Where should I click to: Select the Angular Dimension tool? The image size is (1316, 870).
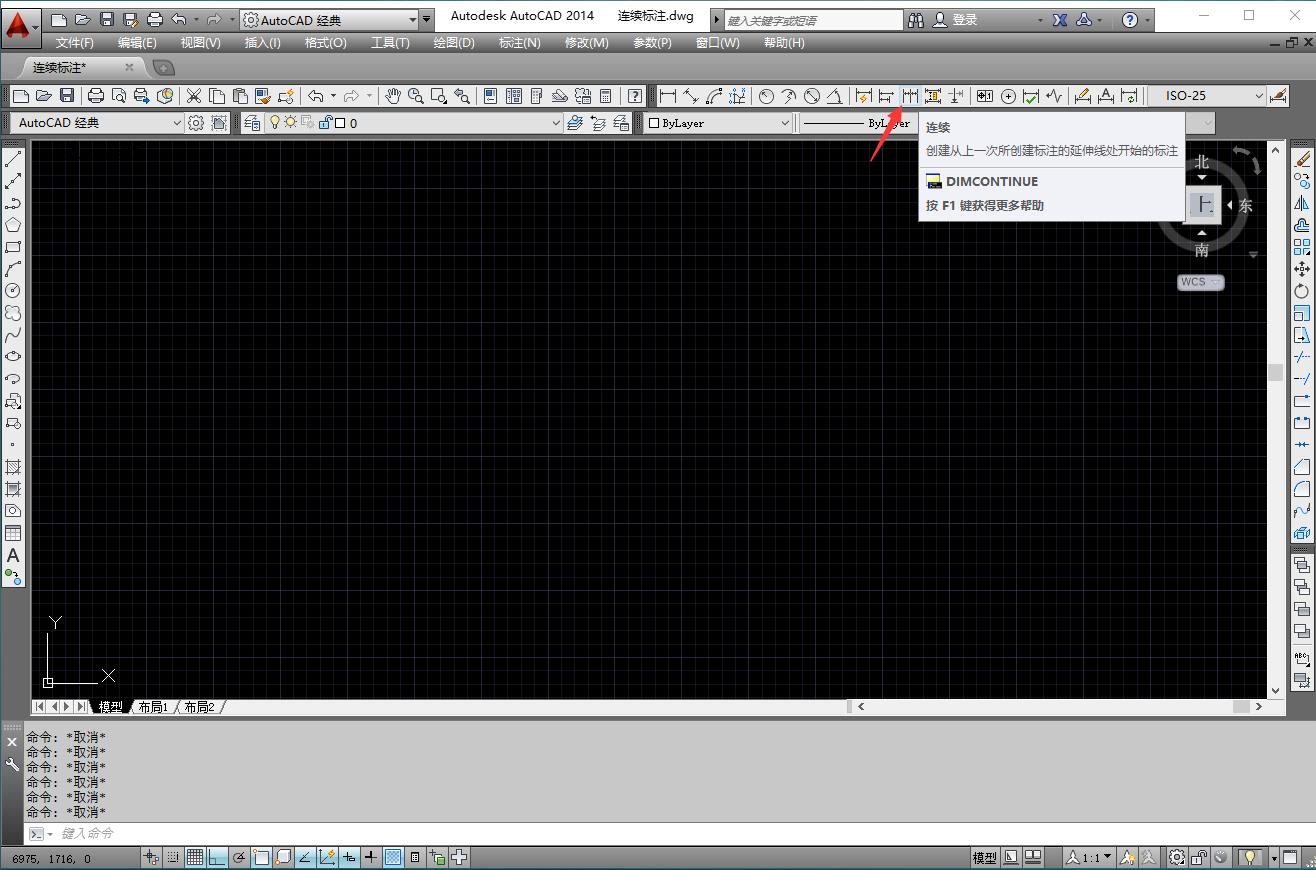coord(835,96)
